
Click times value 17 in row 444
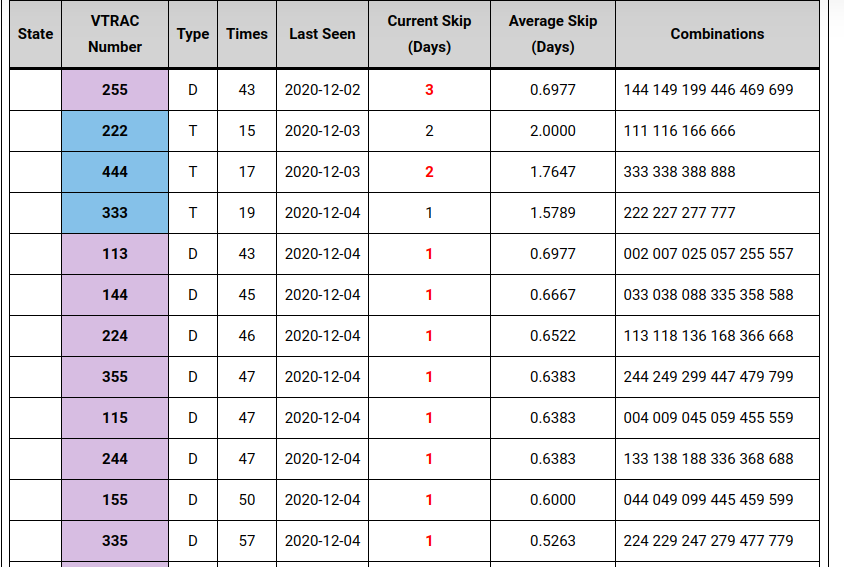click(x=247, y=172)
